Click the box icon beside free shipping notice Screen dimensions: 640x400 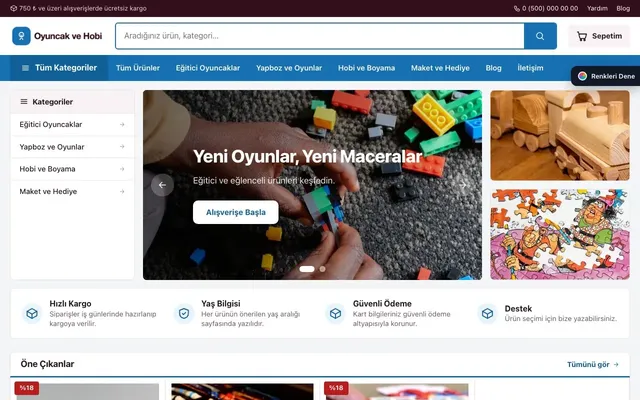pos(13,8)
